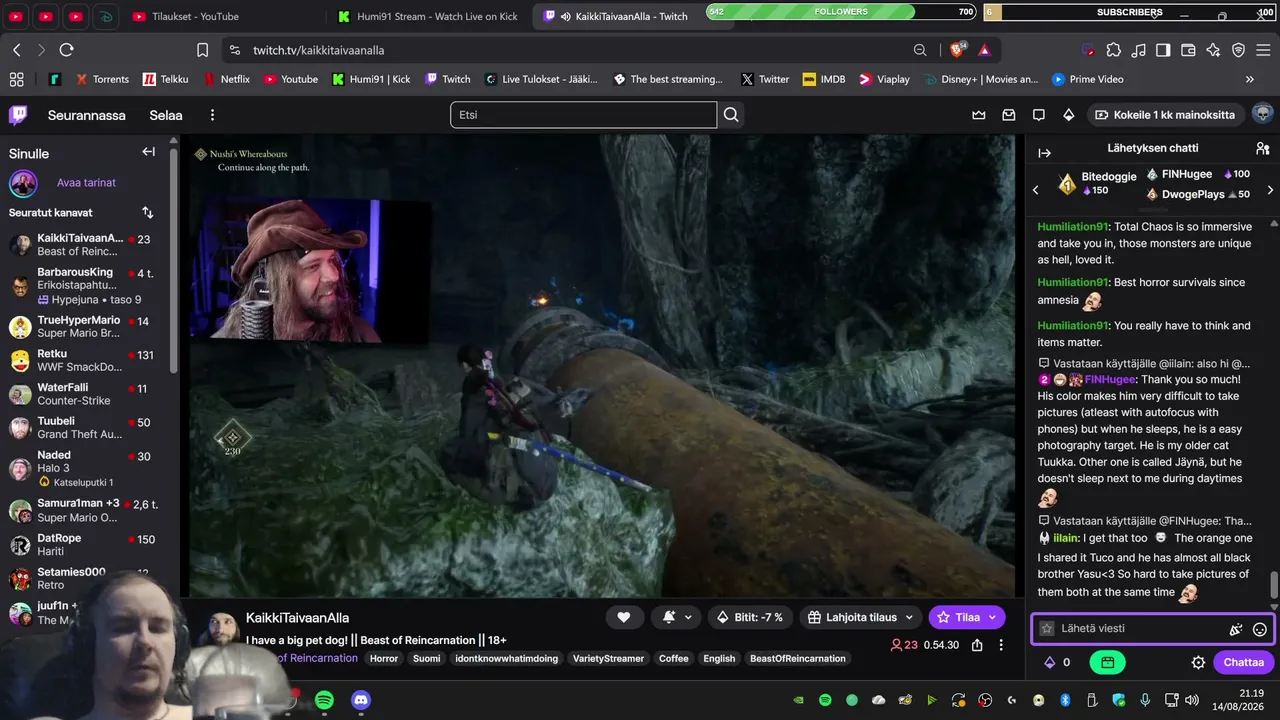
Task: Click in the Etsi search field
Action: (583, 115)
